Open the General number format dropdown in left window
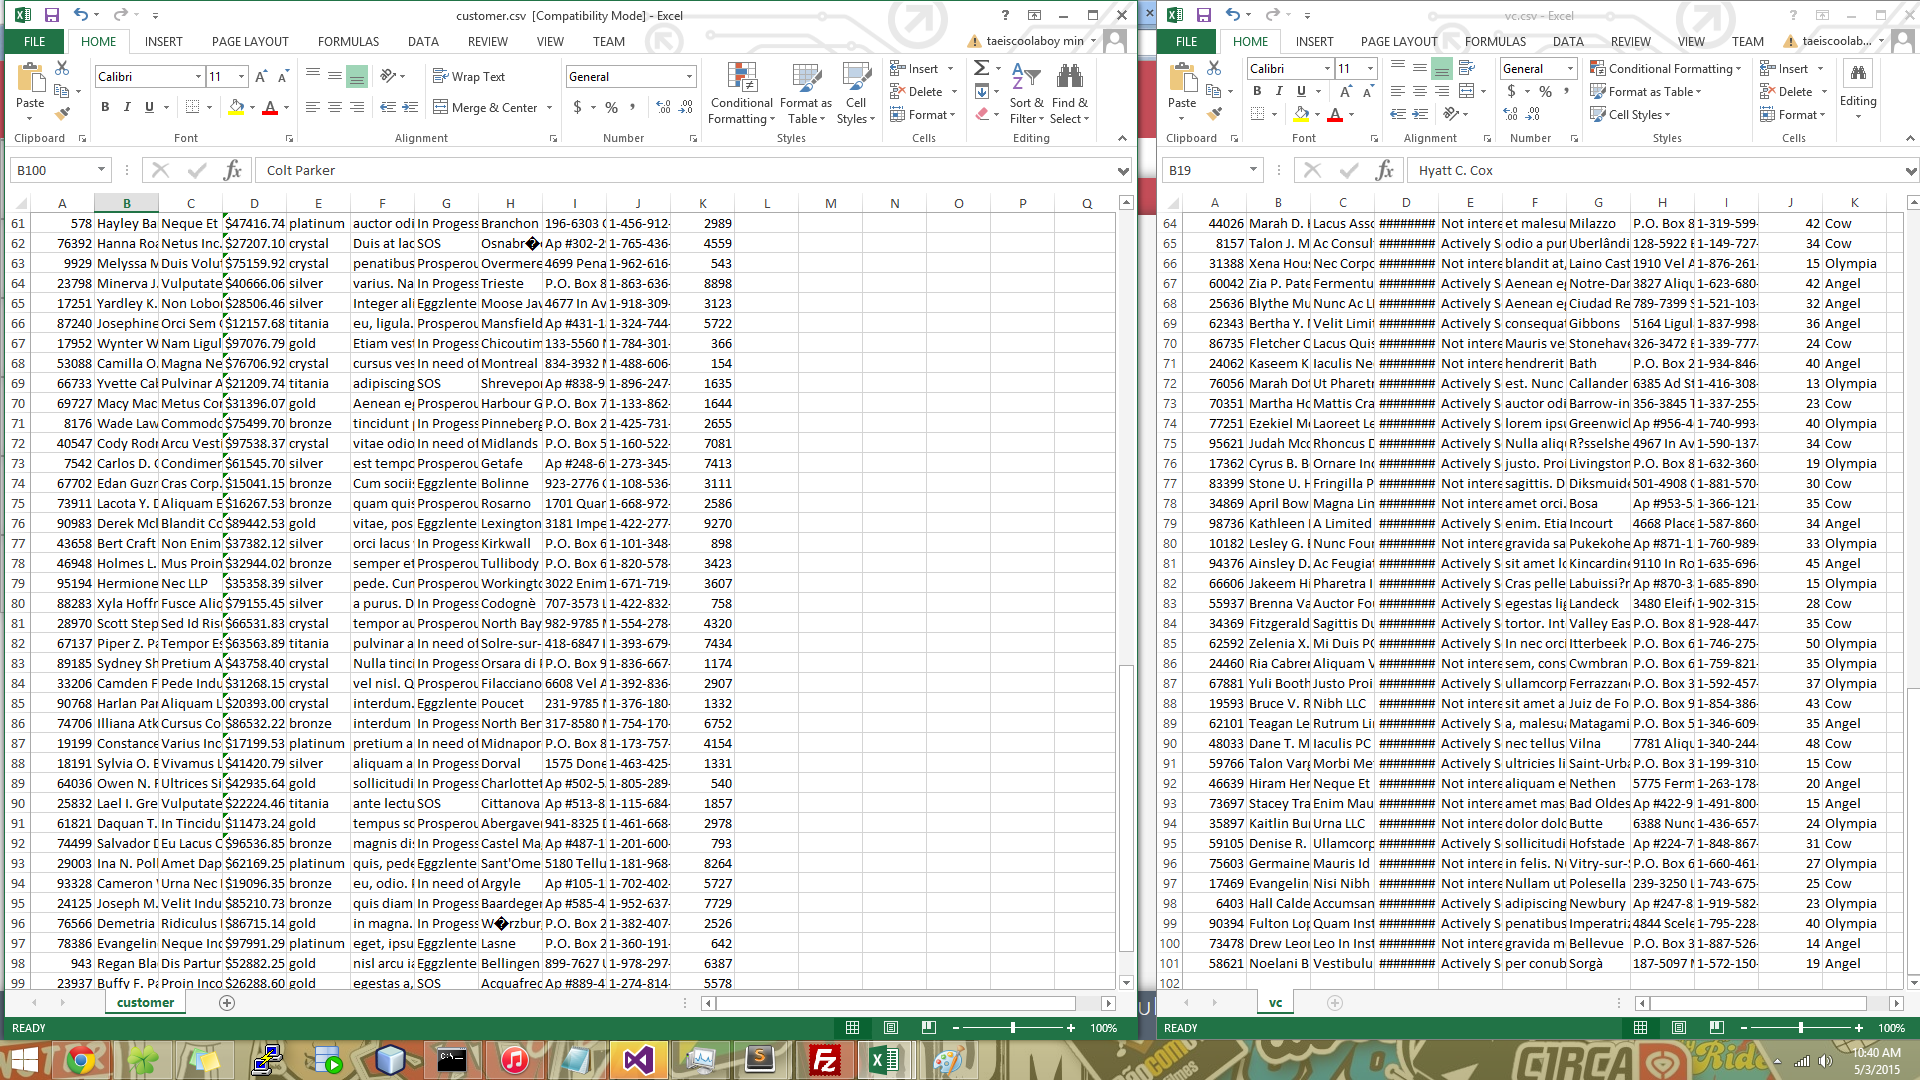1920x1080 pixels. tap(689, 77)
